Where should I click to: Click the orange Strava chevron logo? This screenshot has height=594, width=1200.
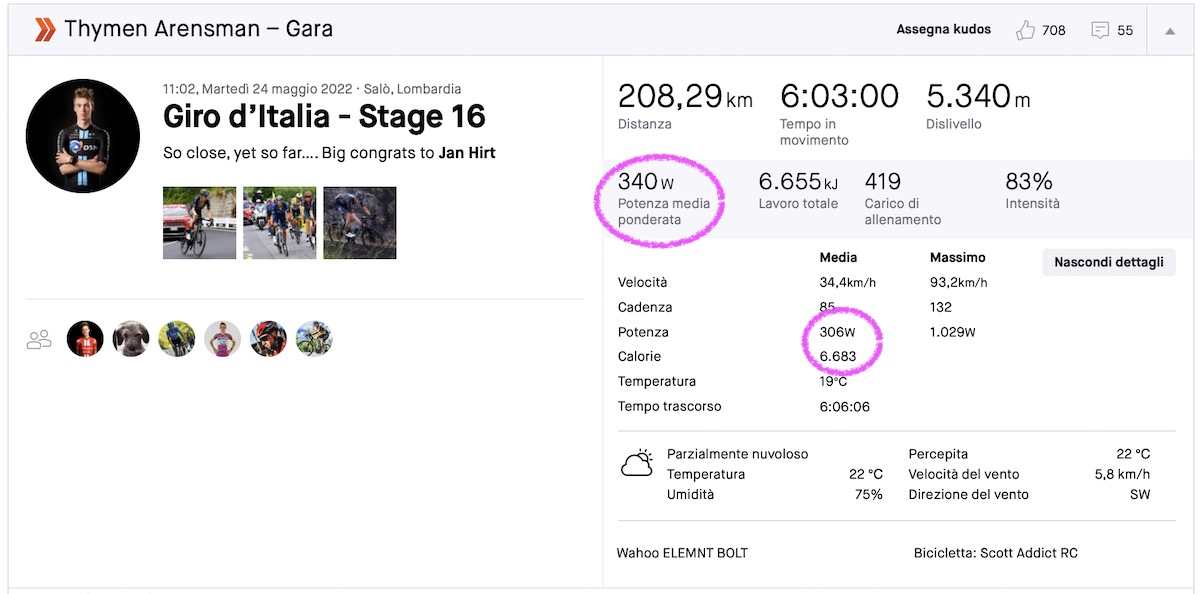click(x=44, y=30)
